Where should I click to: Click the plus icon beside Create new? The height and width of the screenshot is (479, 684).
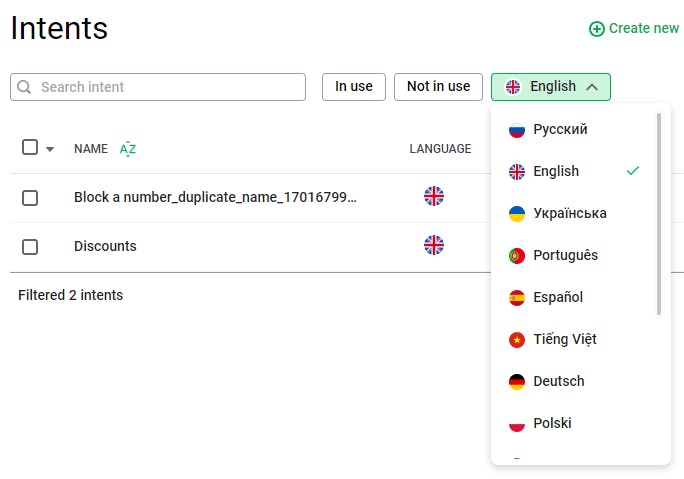(597, 29)
